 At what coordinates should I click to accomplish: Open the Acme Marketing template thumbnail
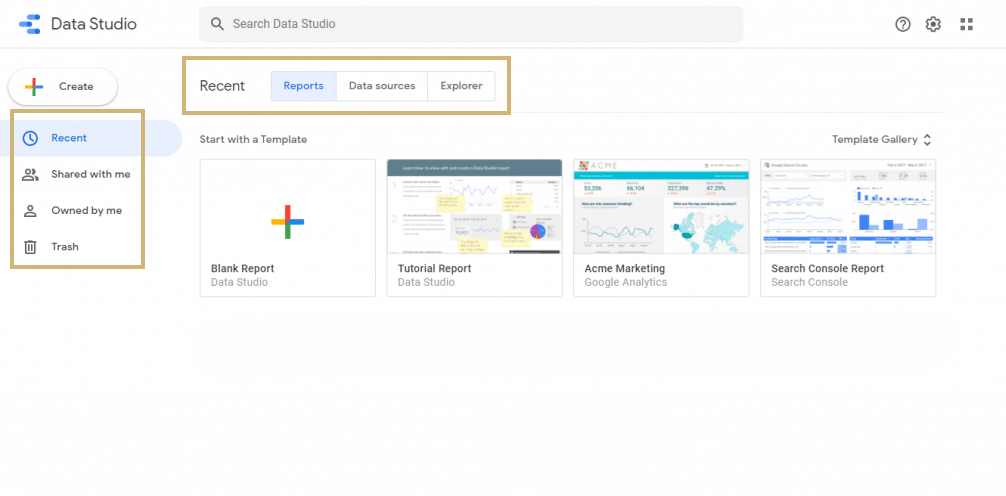(x=661, y=207)
